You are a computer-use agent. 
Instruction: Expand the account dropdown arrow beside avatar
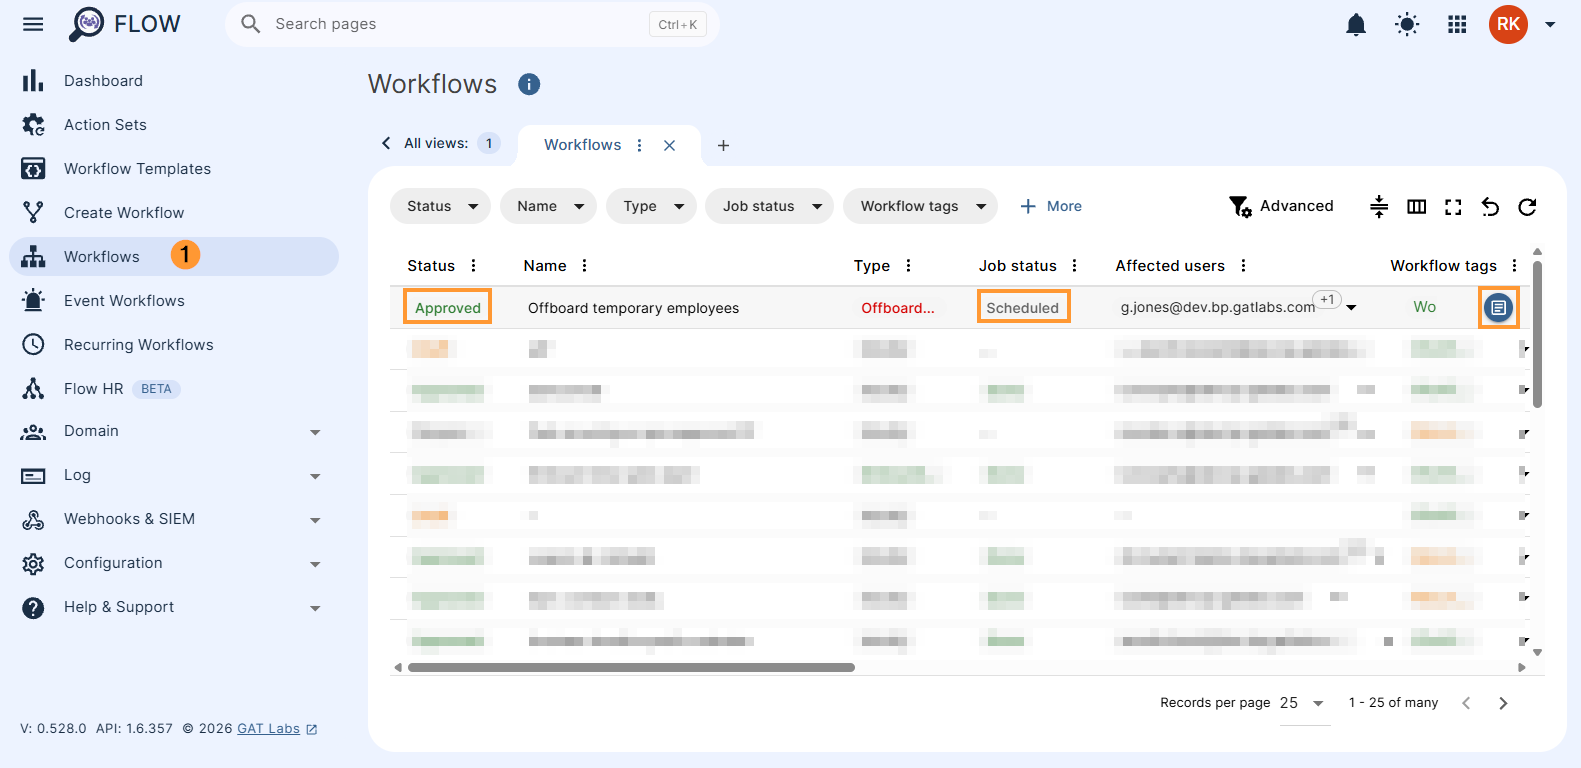point(1550,24)
